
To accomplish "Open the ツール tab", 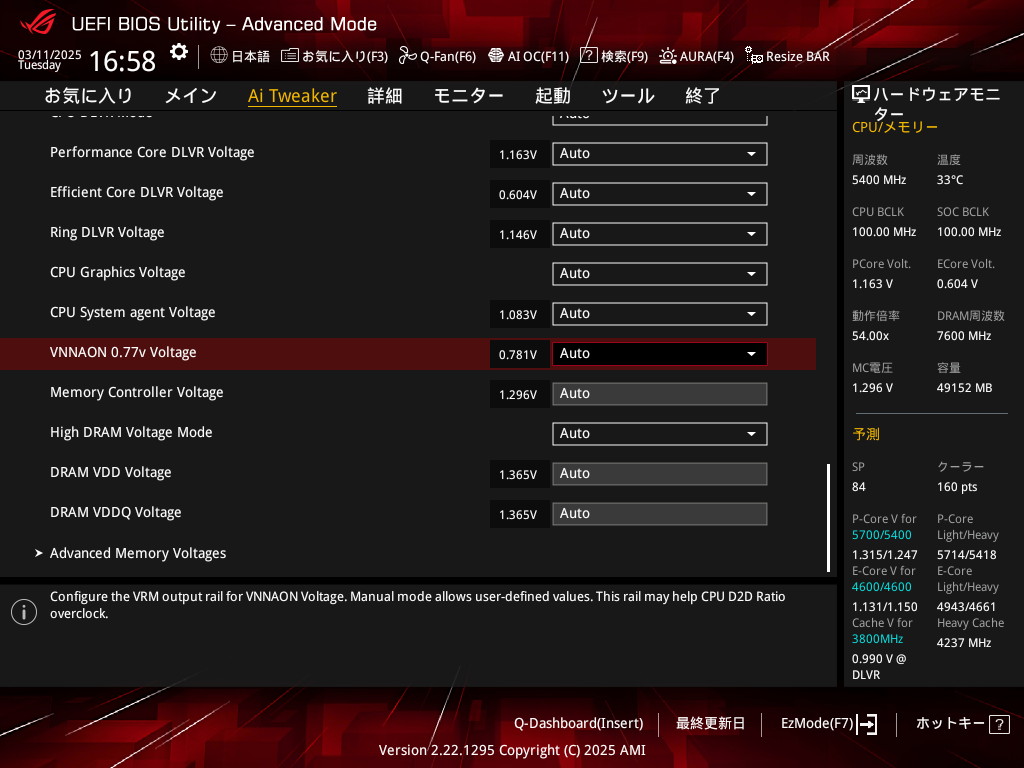I will 628,96.
